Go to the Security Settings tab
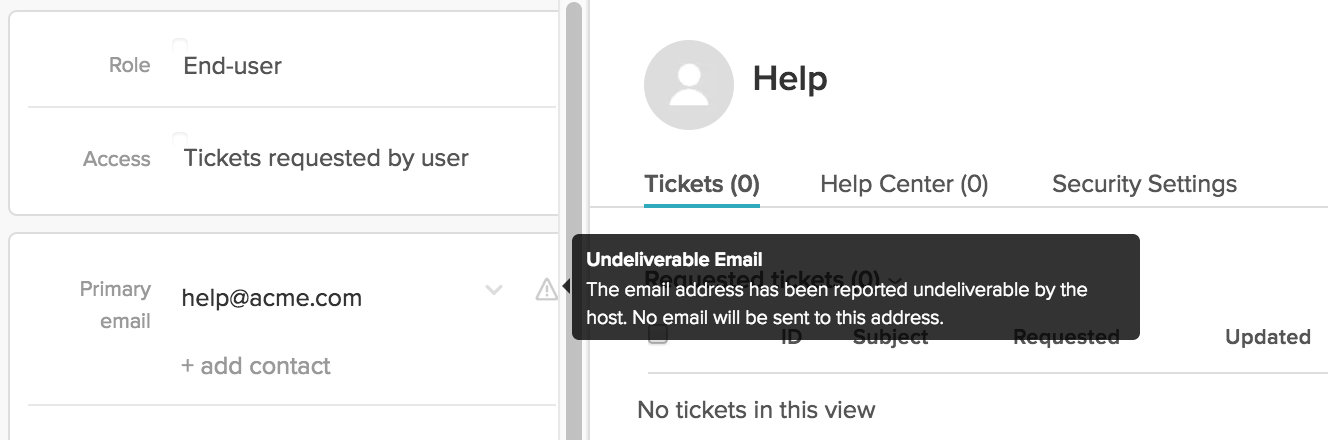 1144,184
